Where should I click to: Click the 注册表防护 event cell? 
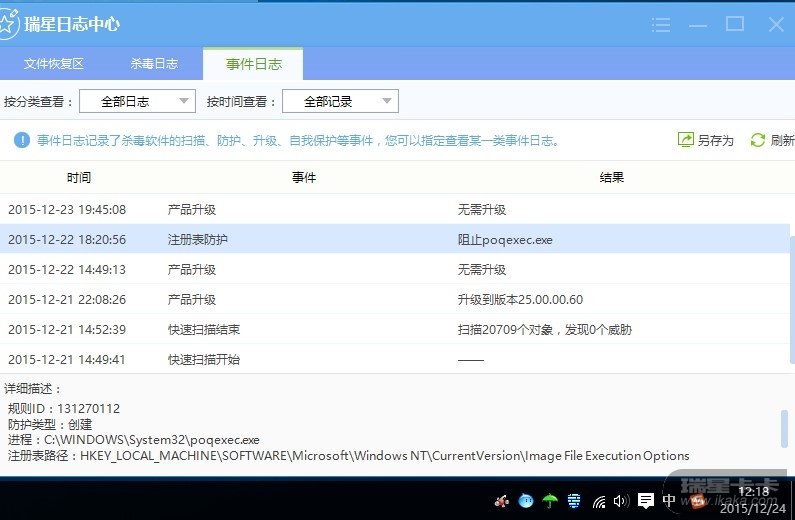[x=198, y=239]
